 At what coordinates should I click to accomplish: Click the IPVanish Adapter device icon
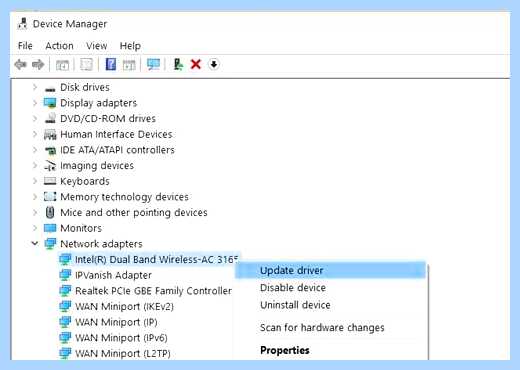(65, 275)
